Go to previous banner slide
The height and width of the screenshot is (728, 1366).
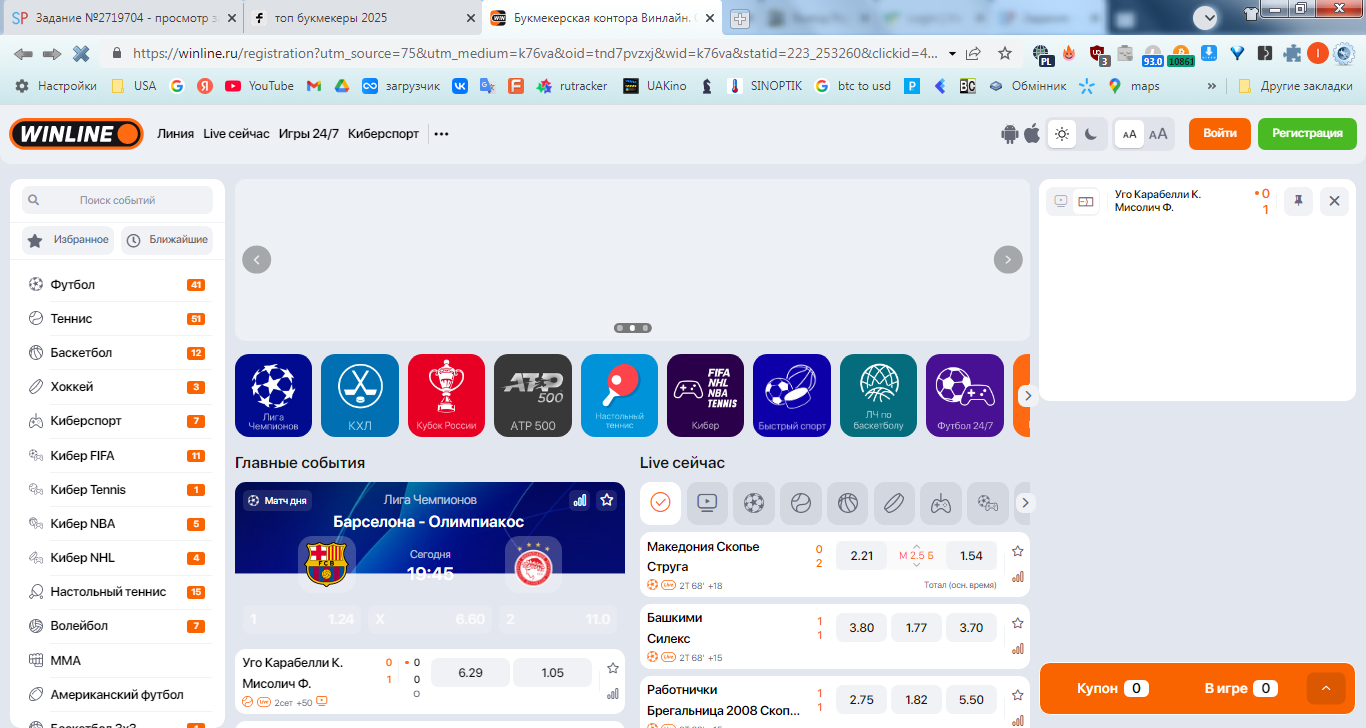click(257, 260)
